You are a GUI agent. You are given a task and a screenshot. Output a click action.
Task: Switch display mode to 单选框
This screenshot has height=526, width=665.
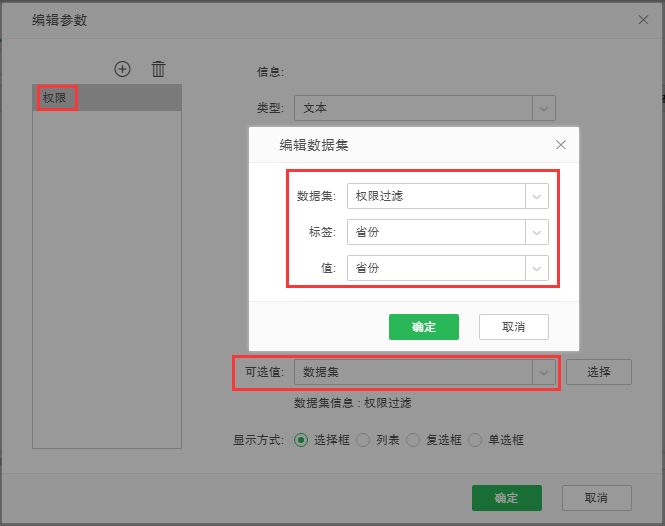point(475,440)
